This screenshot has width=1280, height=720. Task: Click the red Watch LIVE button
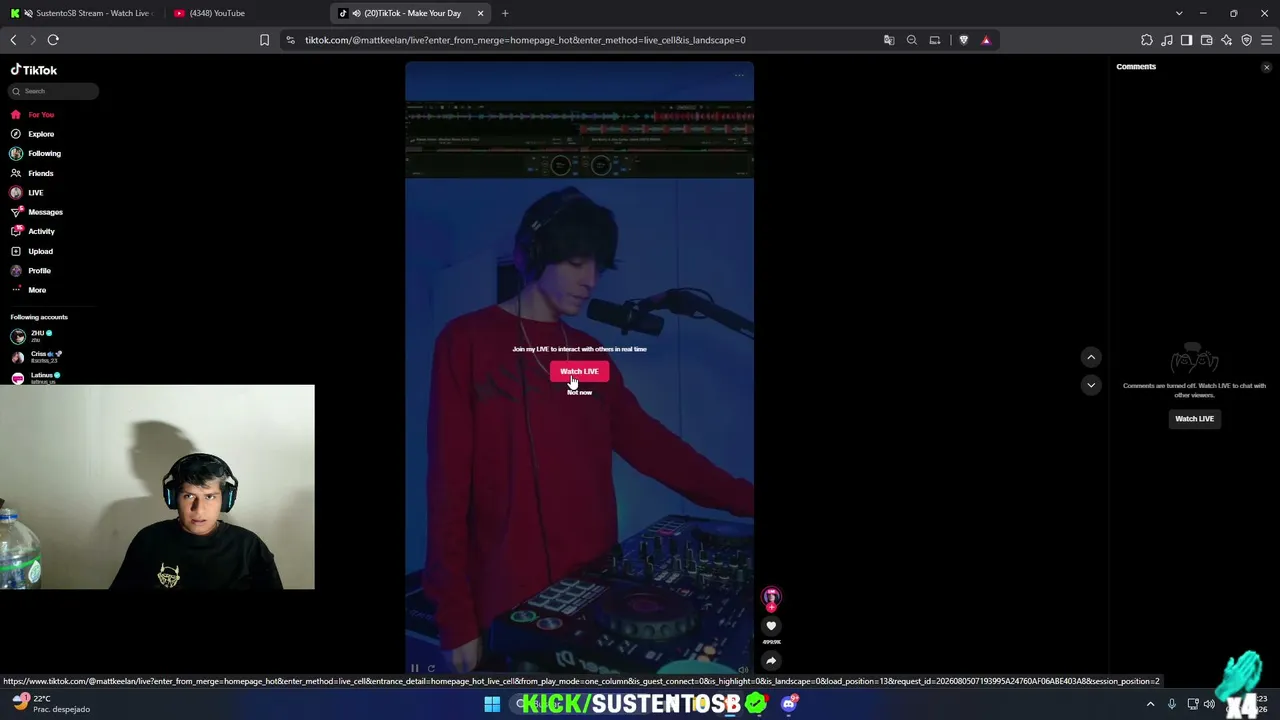point(579,371)
